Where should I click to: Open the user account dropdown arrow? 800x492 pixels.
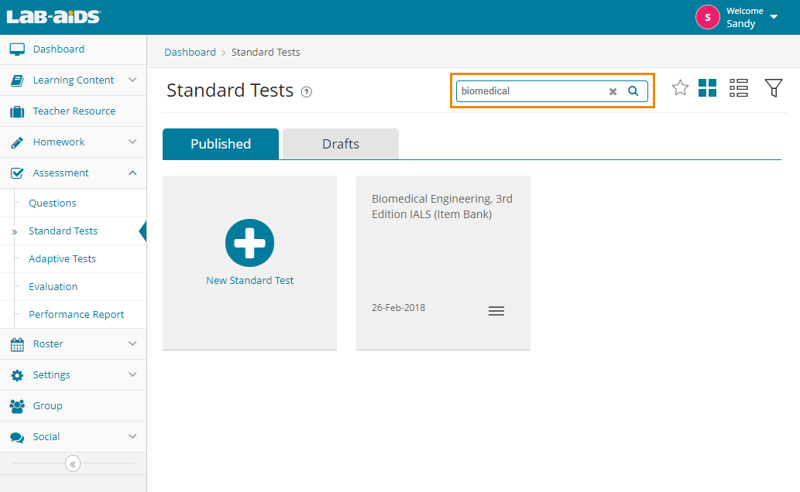click(774, 17)
